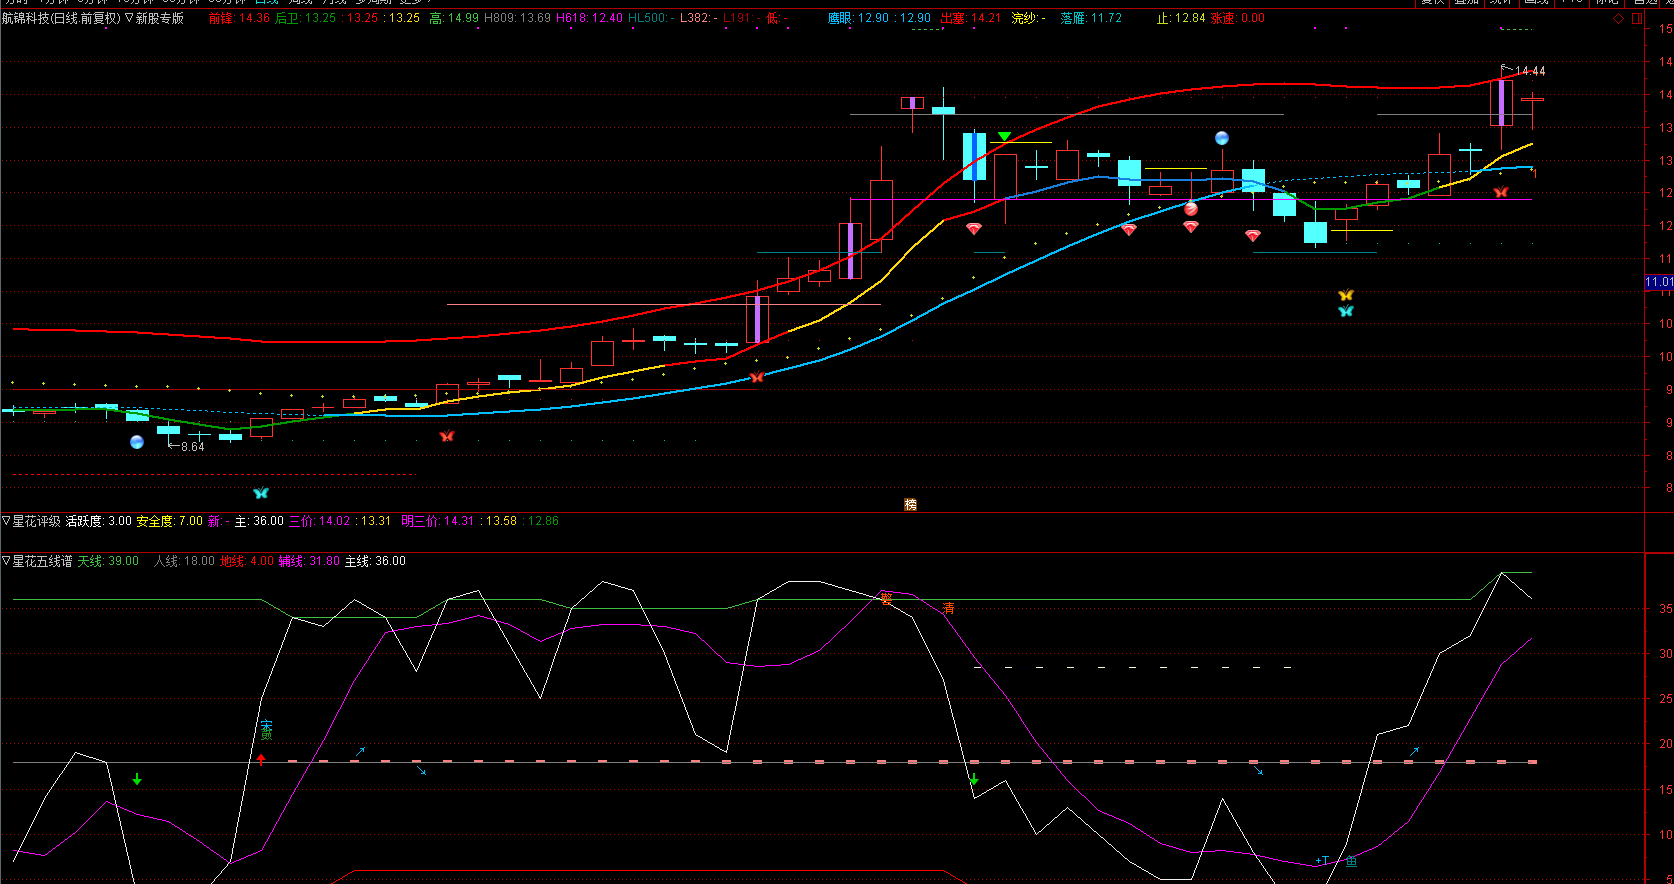Click the 星花评级 indicator name
The width and height of the screenshot is (1674, 884).
[x=36, y=521]
